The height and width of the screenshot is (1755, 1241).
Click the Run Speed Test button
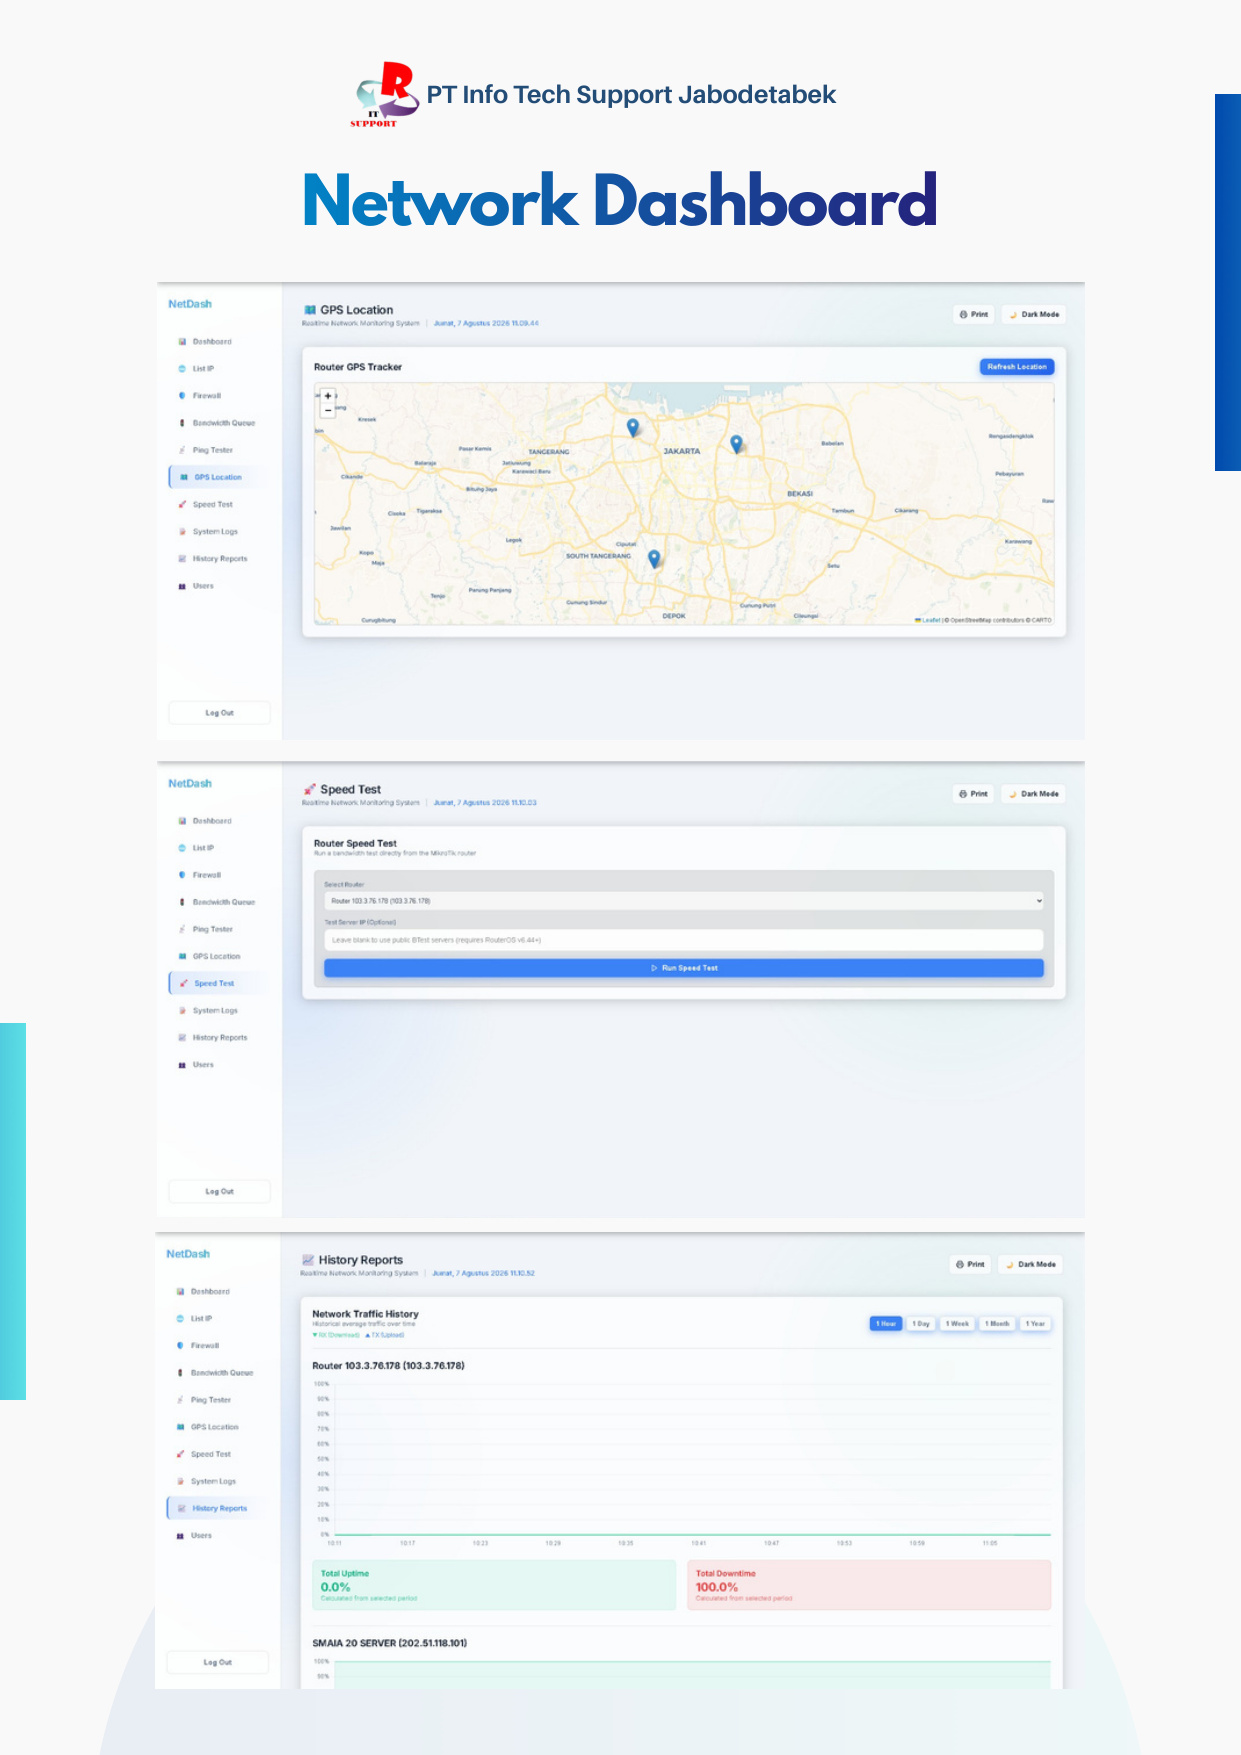pos(684,968)
